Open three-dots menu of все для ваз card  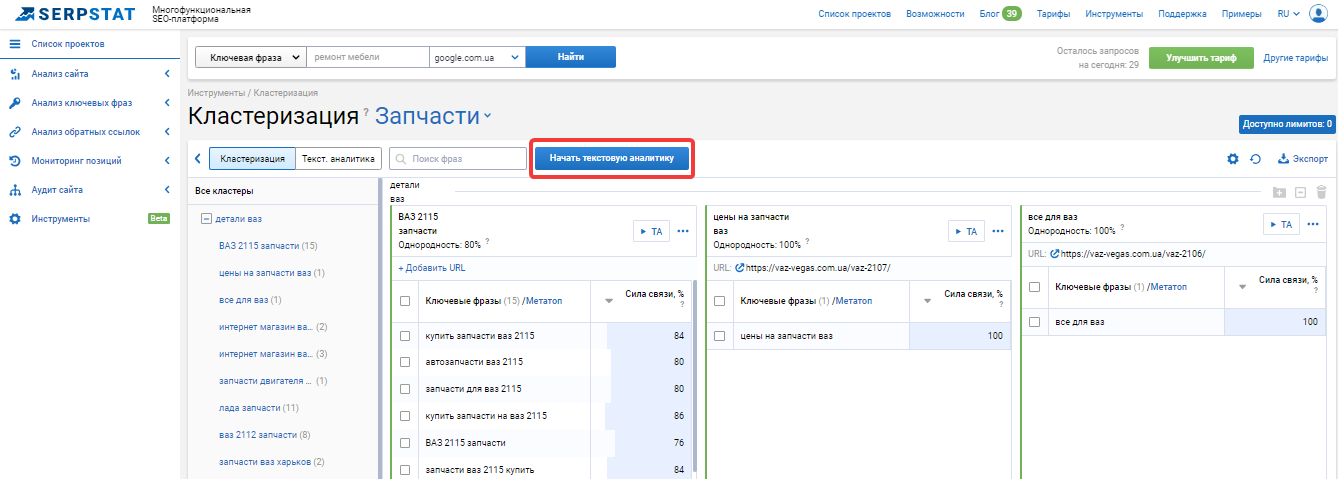click(1313, 224)
